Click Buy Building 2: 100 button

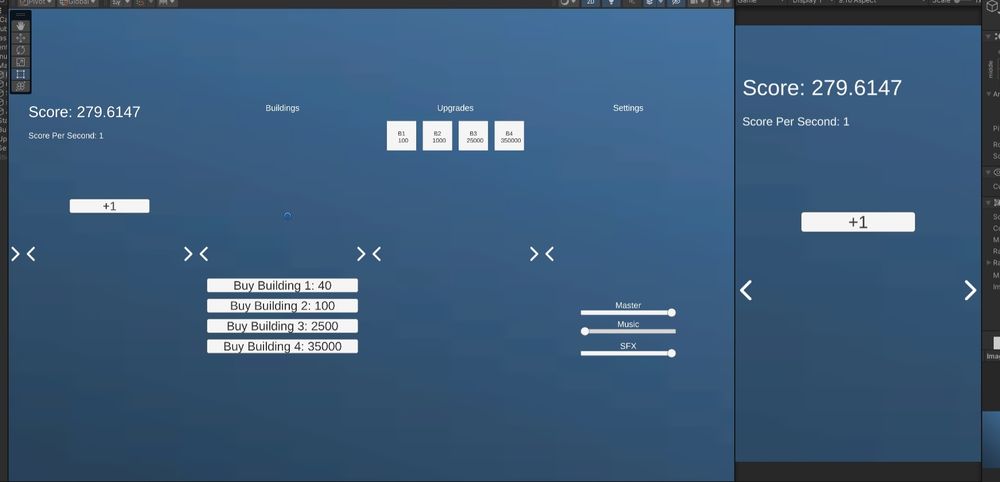282,306
